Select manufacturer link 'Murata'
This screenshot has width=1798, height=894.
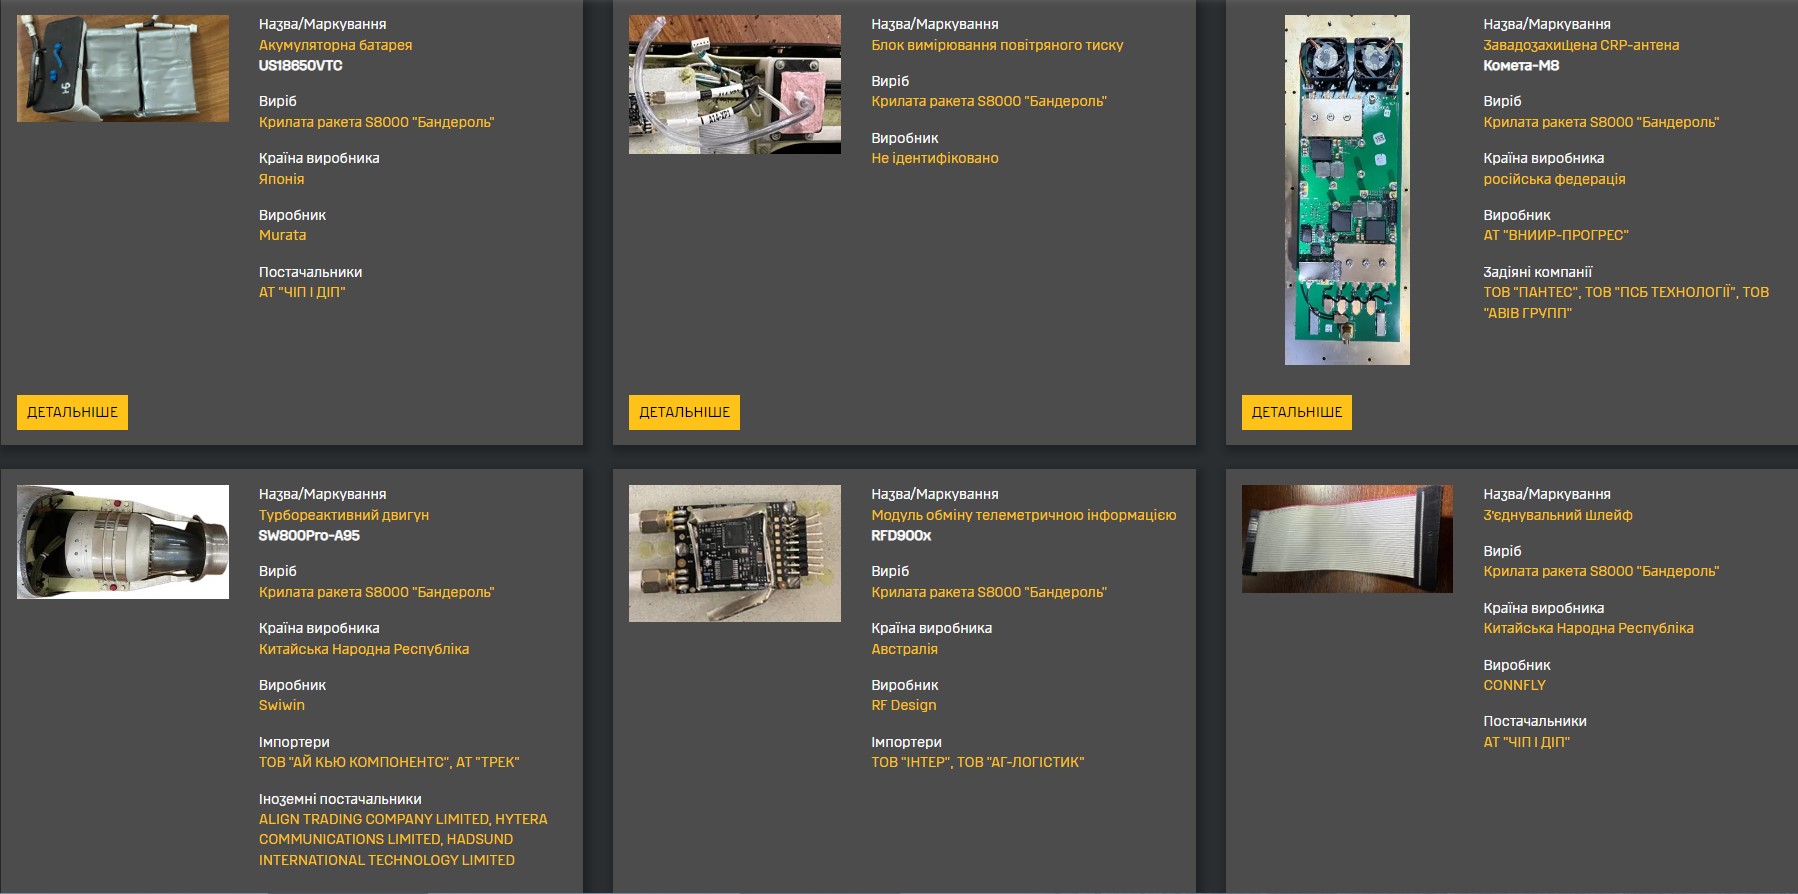pyautogui.click(x=282, y=235)
